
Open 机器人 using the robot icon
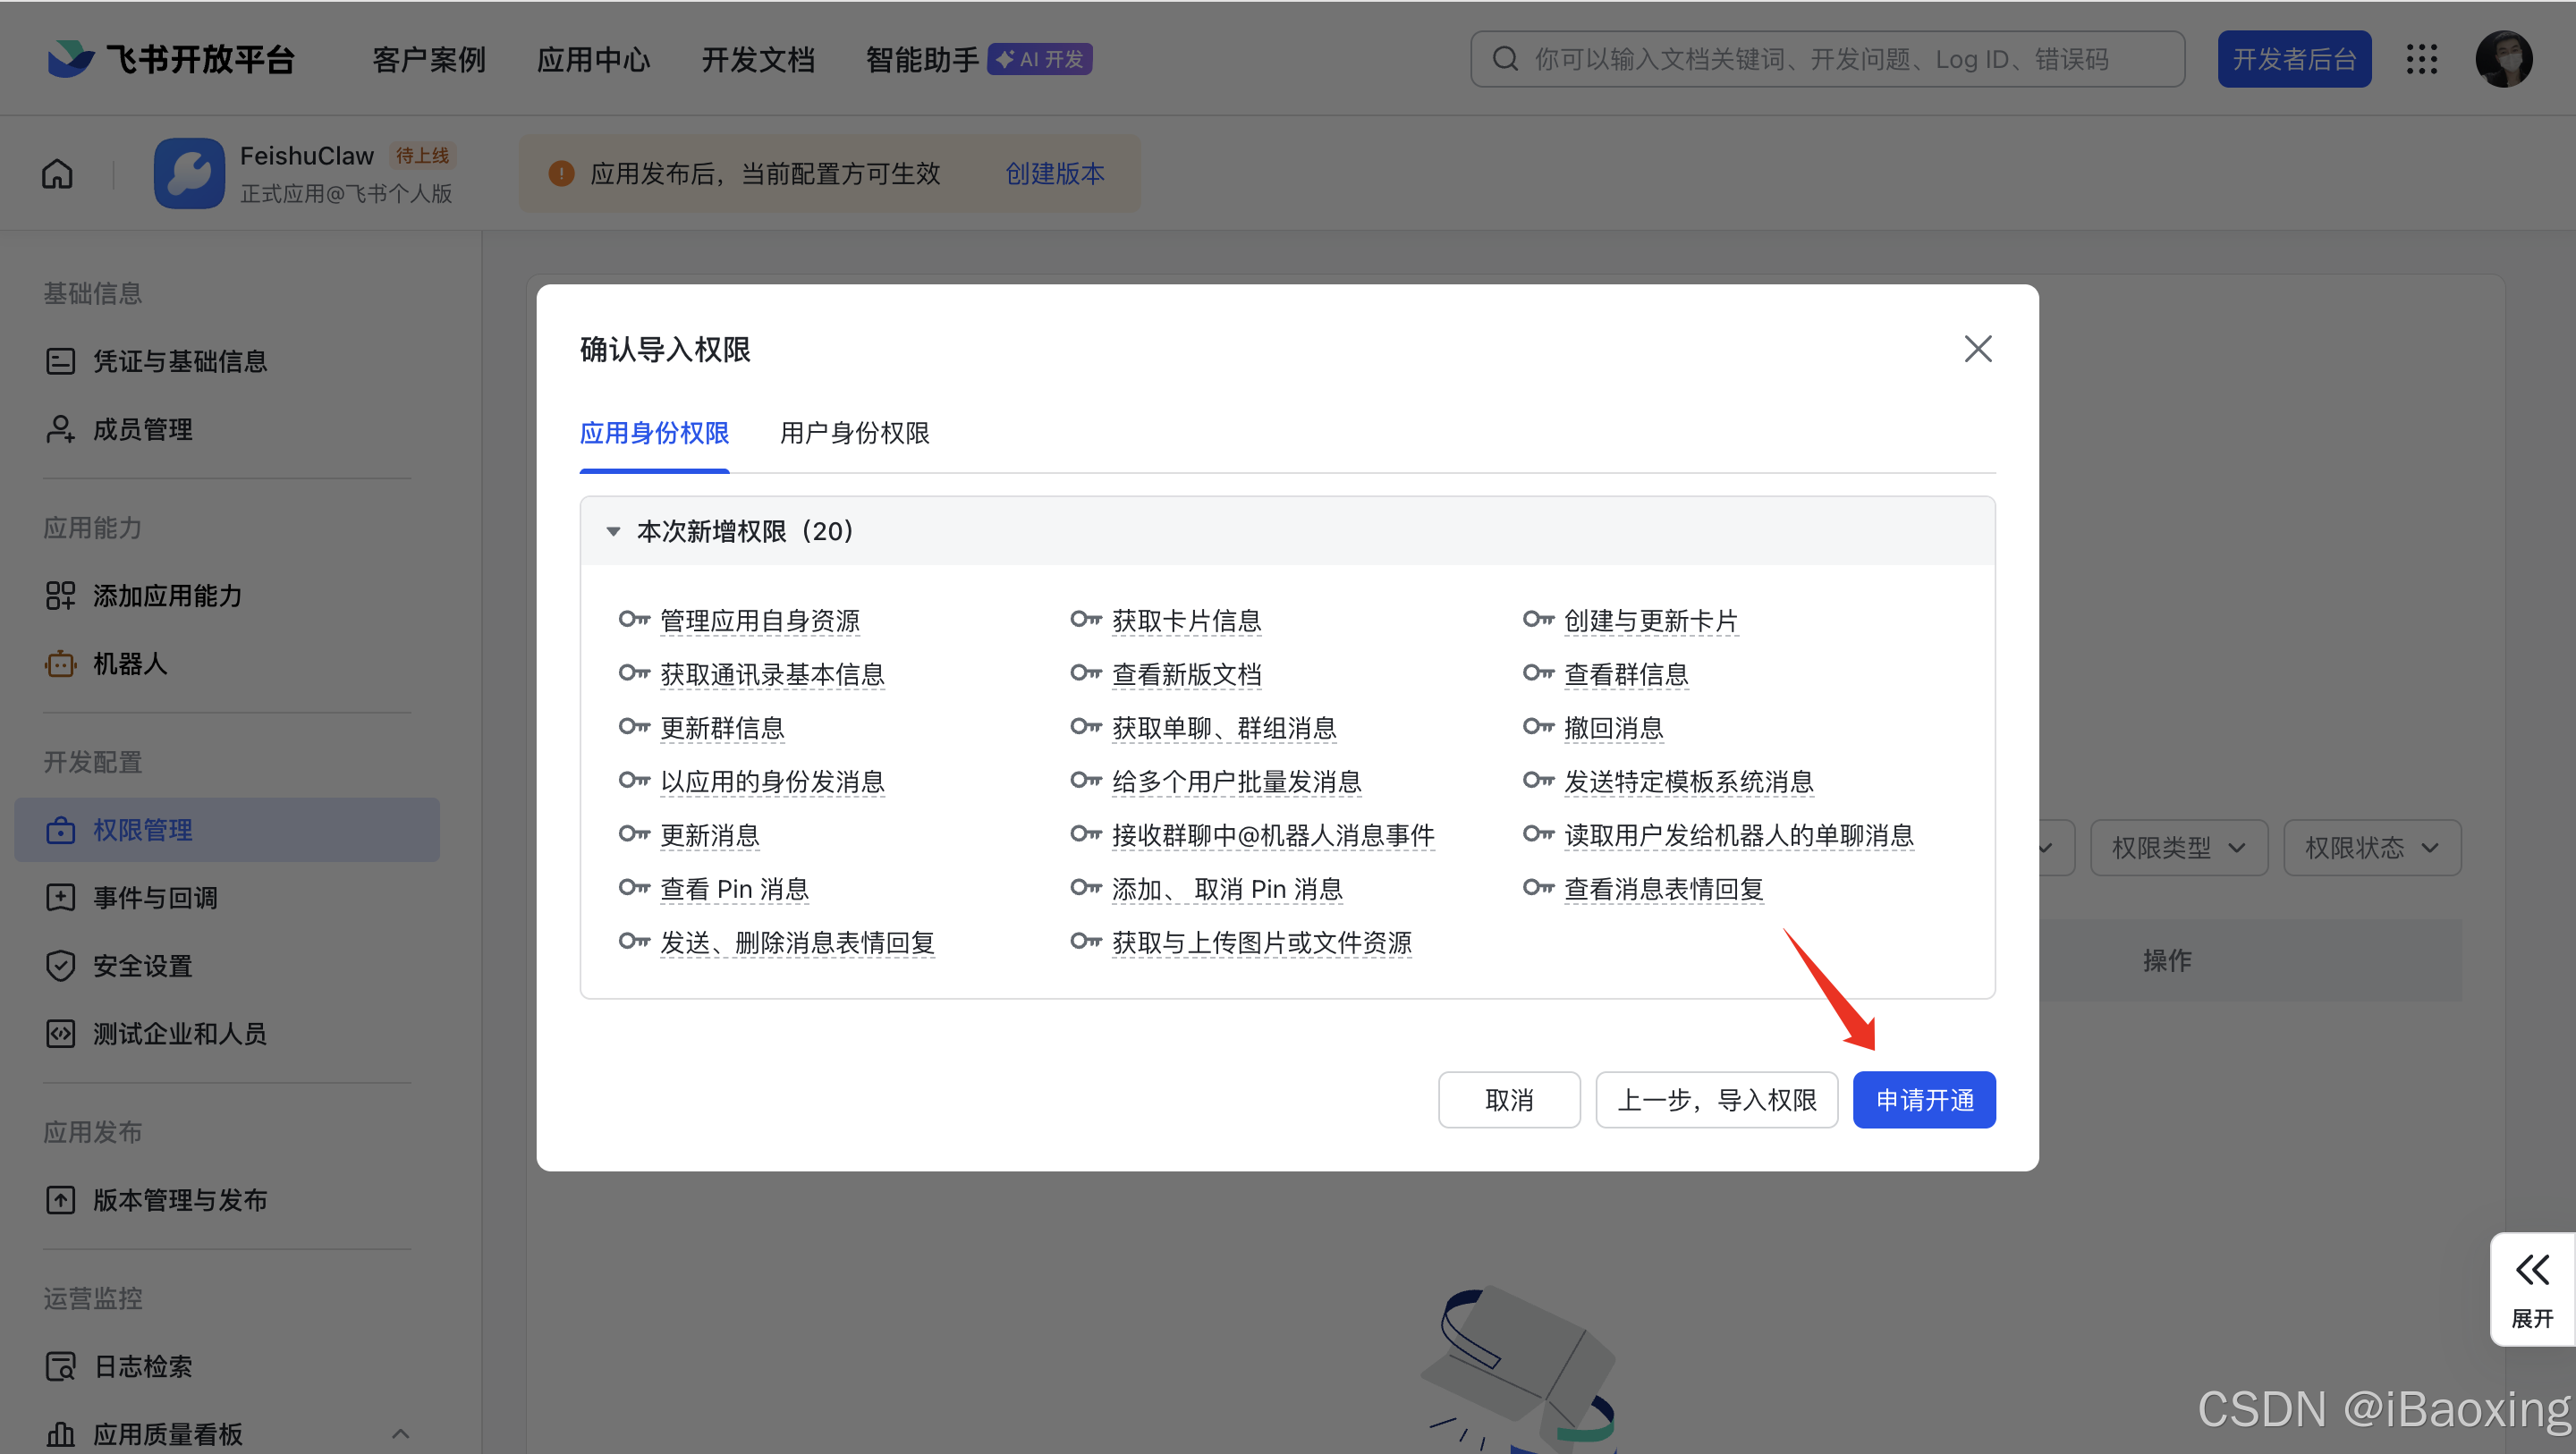click(61, 663)
